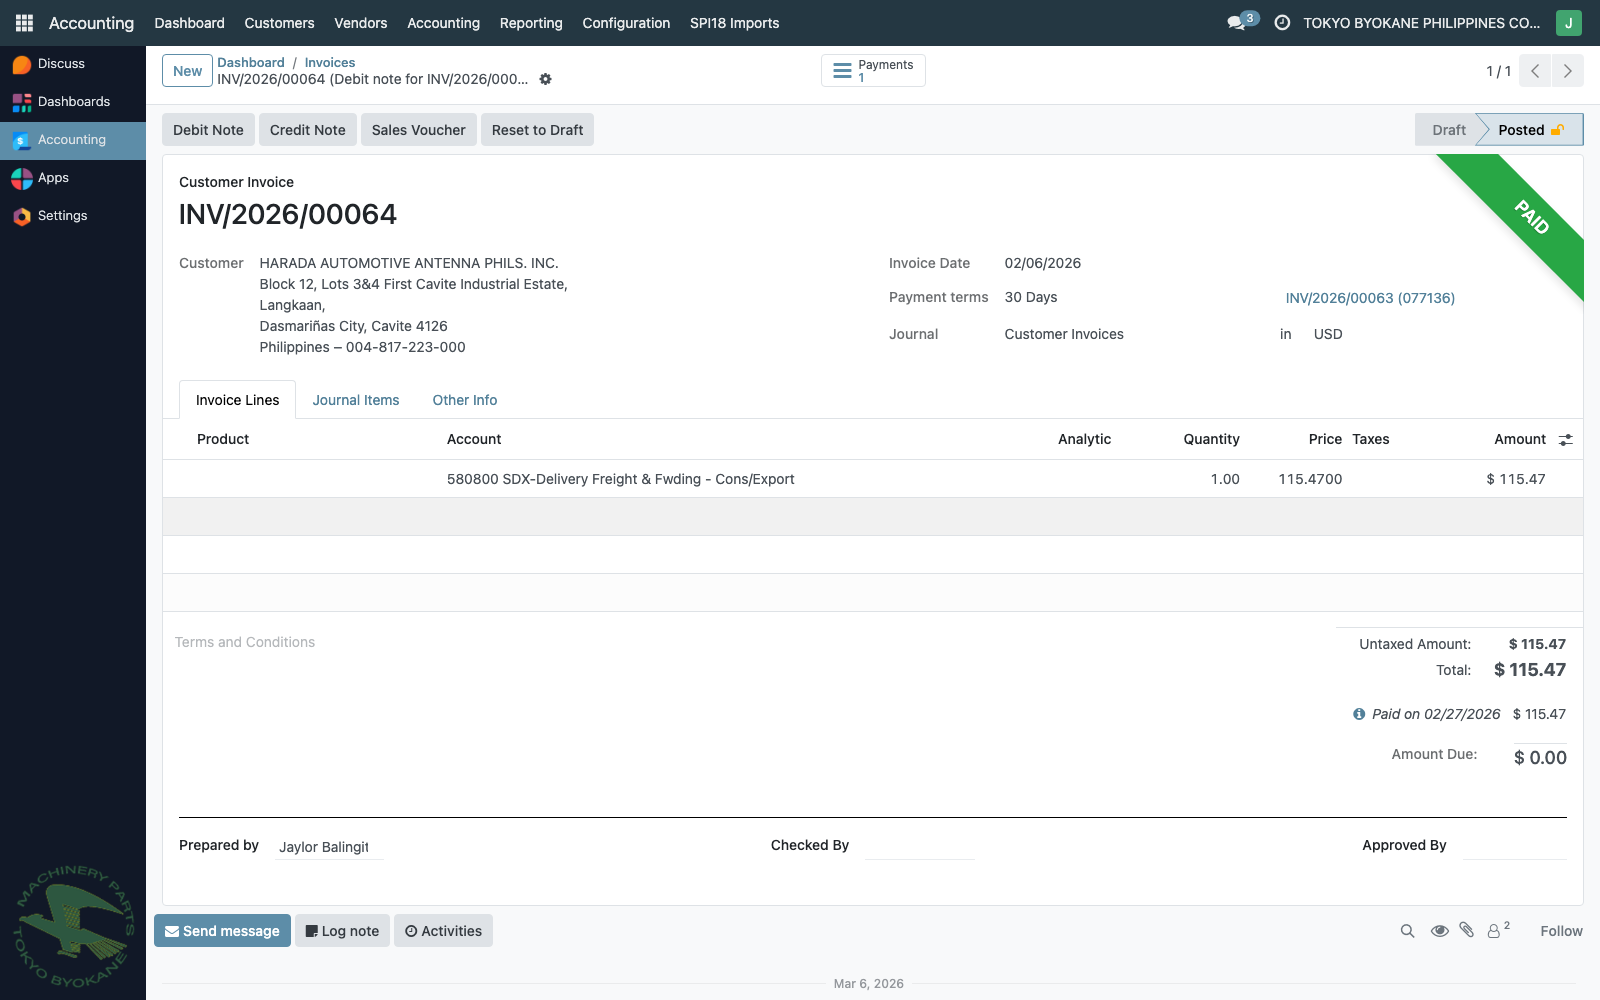Switch to the Journal Items tab
The height and width of the screenshot is (1000, 1600).
[356, 400]
